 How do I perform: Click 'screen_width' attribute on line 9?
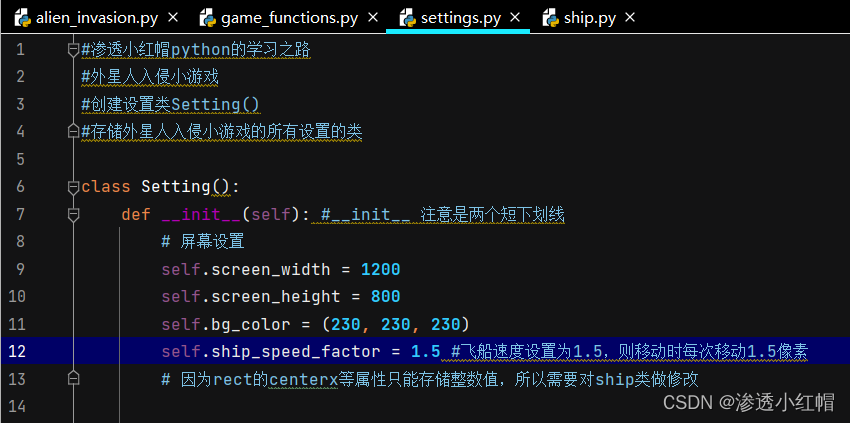tap(271, 270)
